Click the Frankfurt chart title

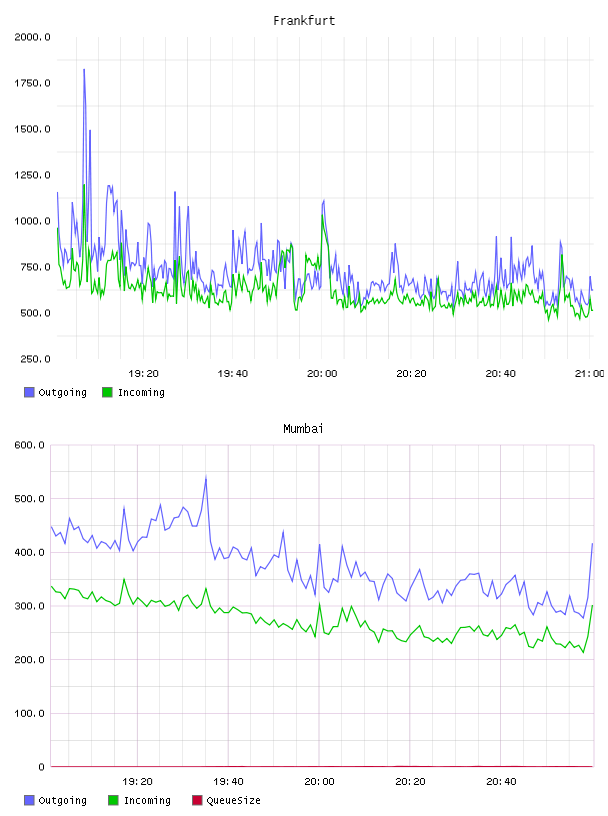coord(304,21)
